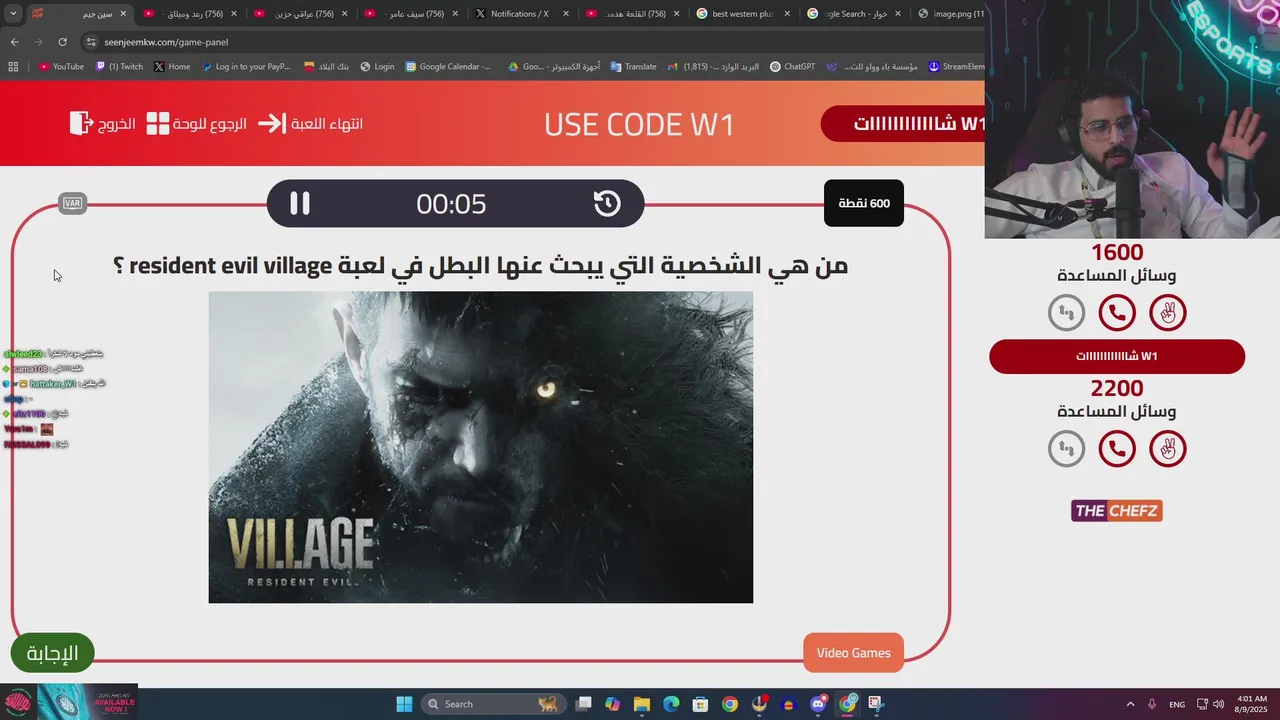The width and height of the screenshot is (1280, 720).
Task: Click THE CHEFZ sponsor logo
Action: (1116, 511)
